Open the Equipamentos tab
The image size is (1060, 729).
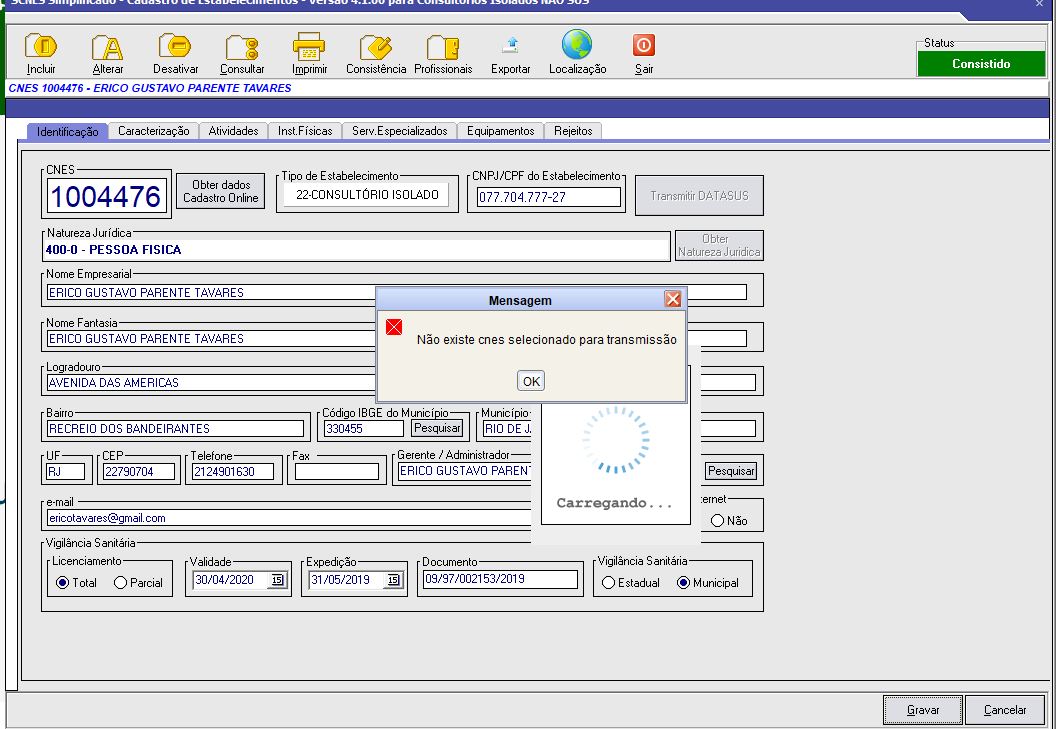coord(501,131)
